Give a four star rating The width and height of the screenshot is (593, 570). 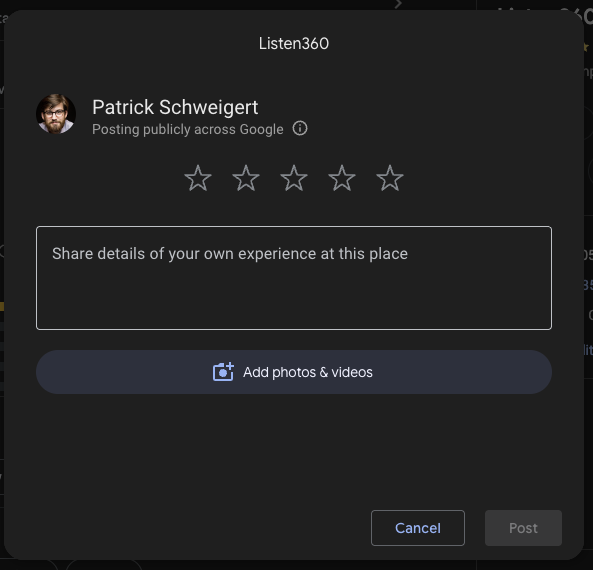[342, 178]
